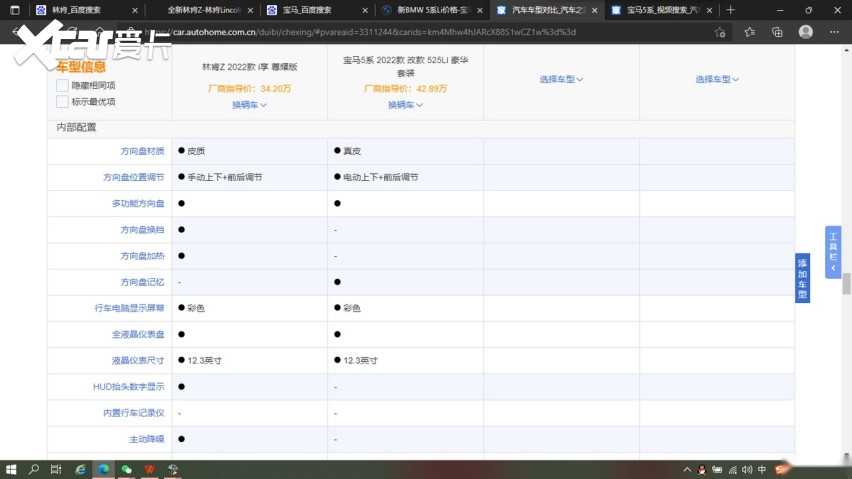
Task: Open the Windows Start menu
Action: point(10,469)
